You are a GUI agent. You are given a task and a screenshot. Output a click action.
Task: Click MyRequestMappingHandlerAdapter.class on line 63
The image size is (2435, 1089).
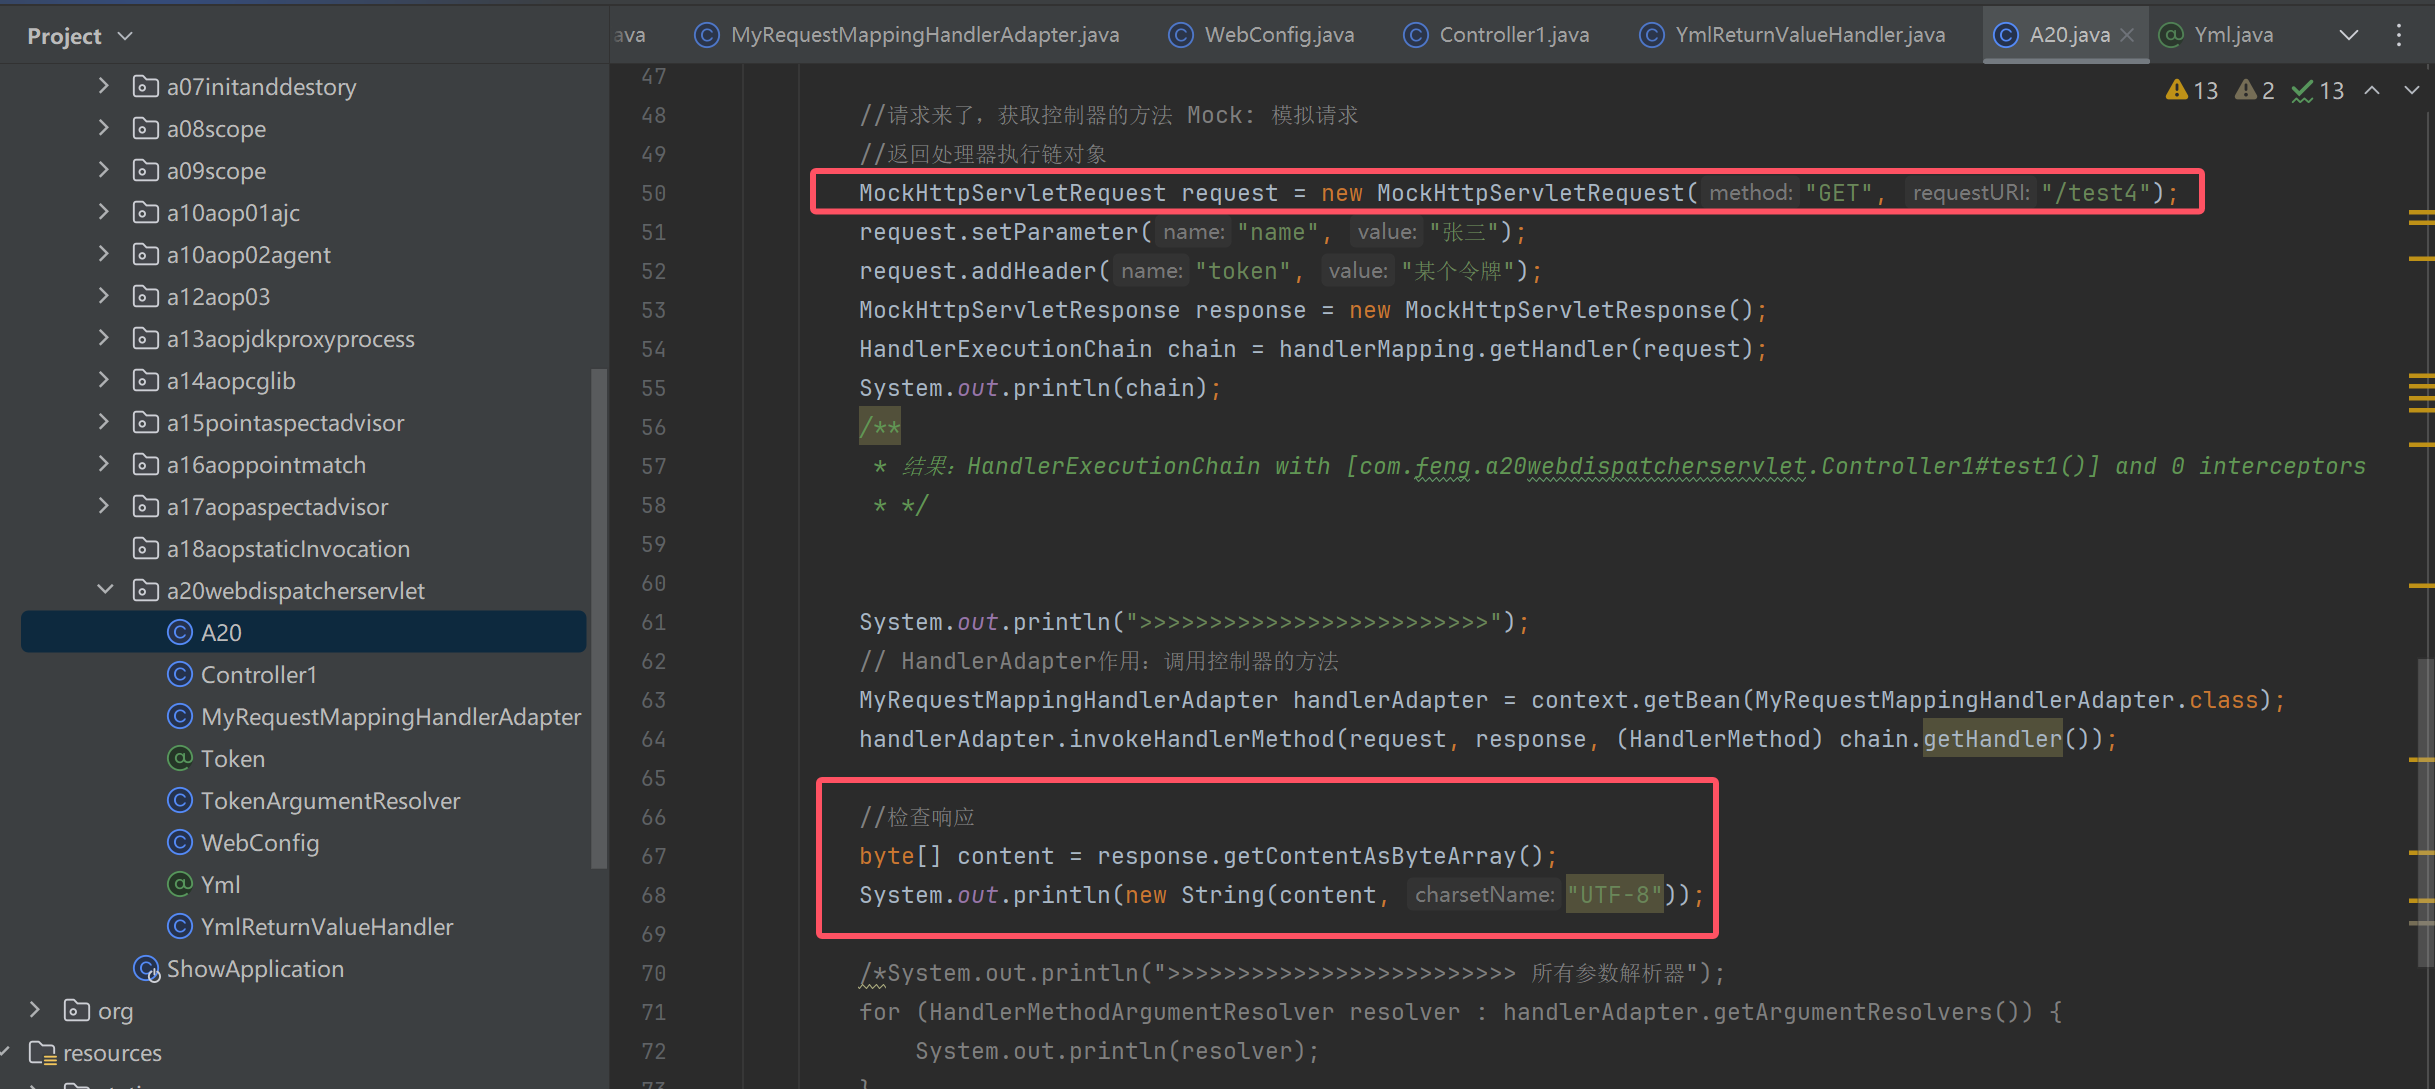pos(2005,700)
